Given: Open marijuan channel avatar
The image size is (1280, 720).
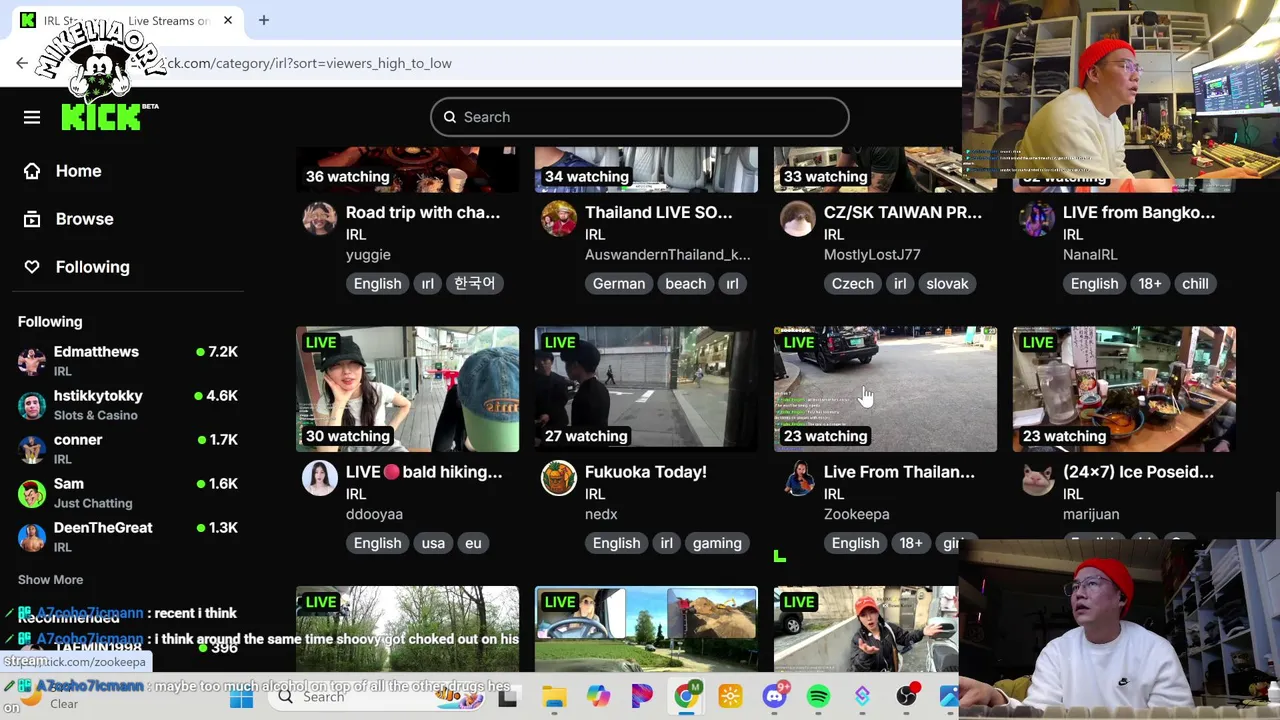Looking at the screenshot, I should point(1037,478).
